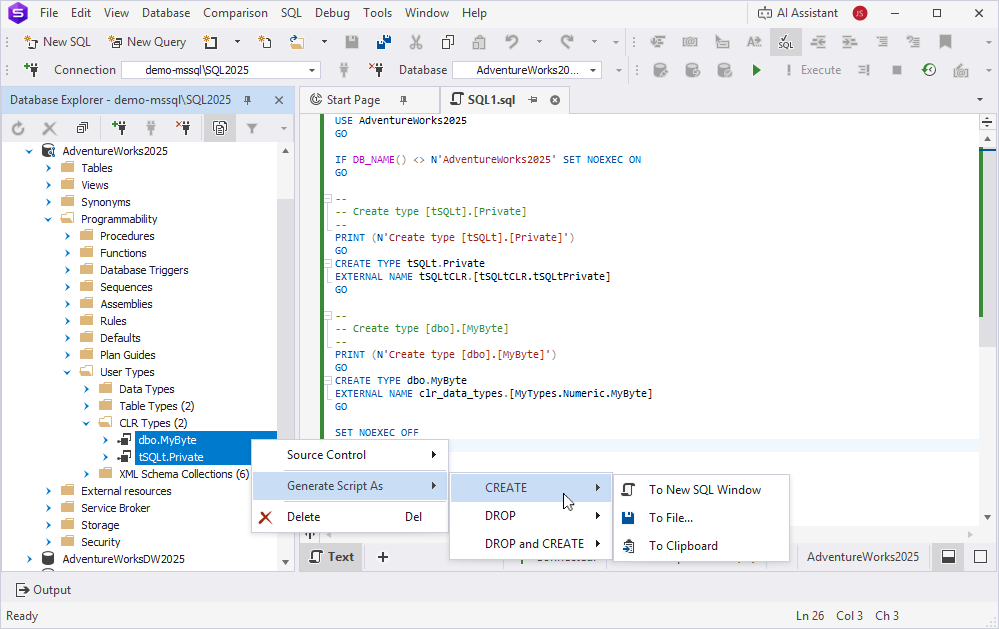Image resolution: width=999 pixels, height=629 pixels.
Task: Open the Connection dropdown demo-mssql\SQL2025
Action: click(220, 70)
